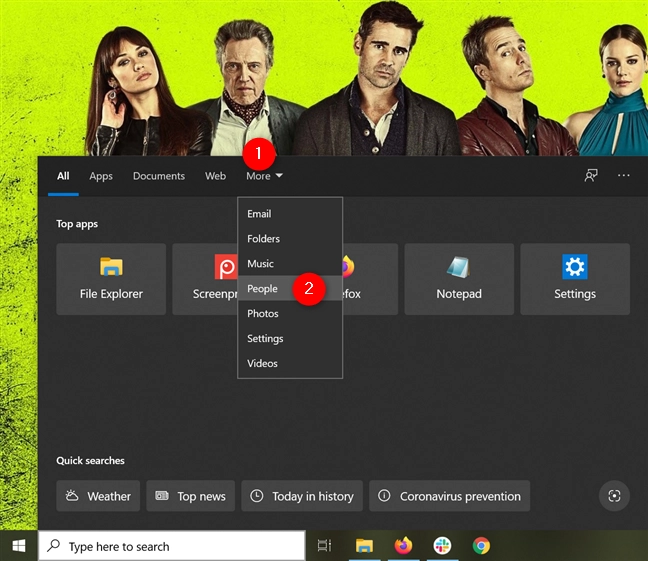Switch to the Documents tab
Screen dimensions: 648x561
click(x=159, y=176)
